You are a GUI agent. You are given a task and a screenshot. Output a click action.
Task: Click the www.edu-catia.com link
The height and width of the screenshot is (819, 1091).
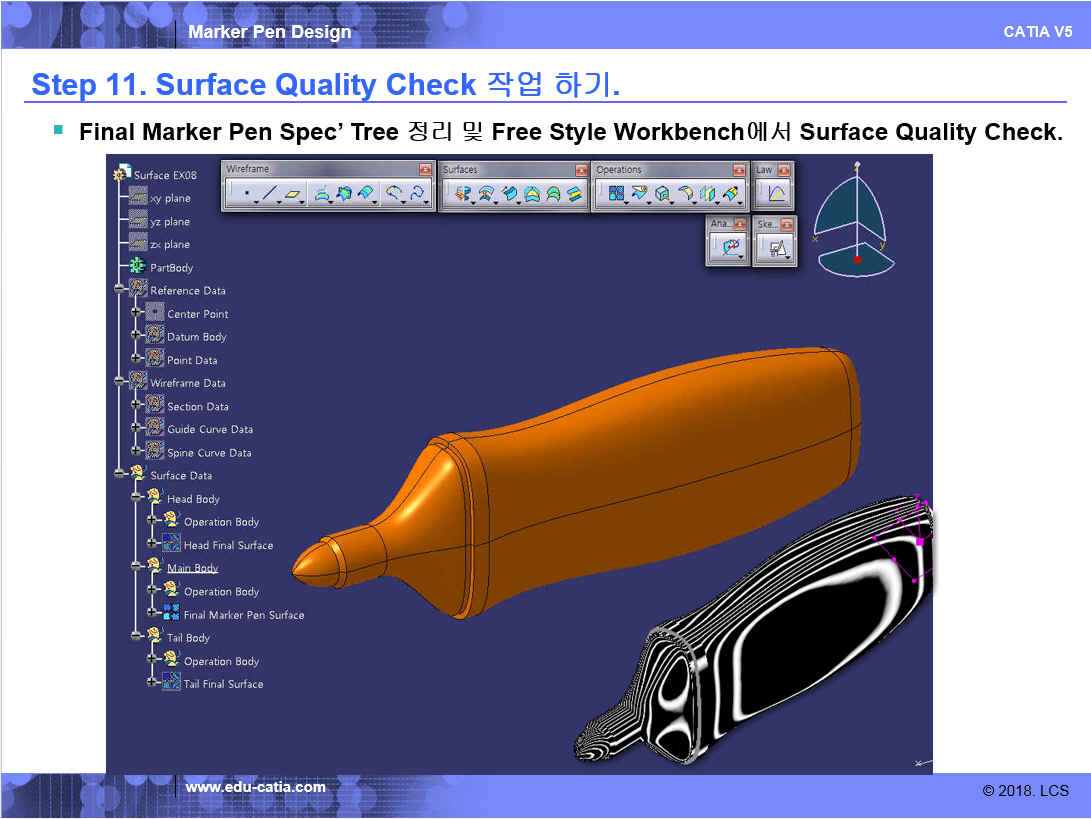point(255,787)
